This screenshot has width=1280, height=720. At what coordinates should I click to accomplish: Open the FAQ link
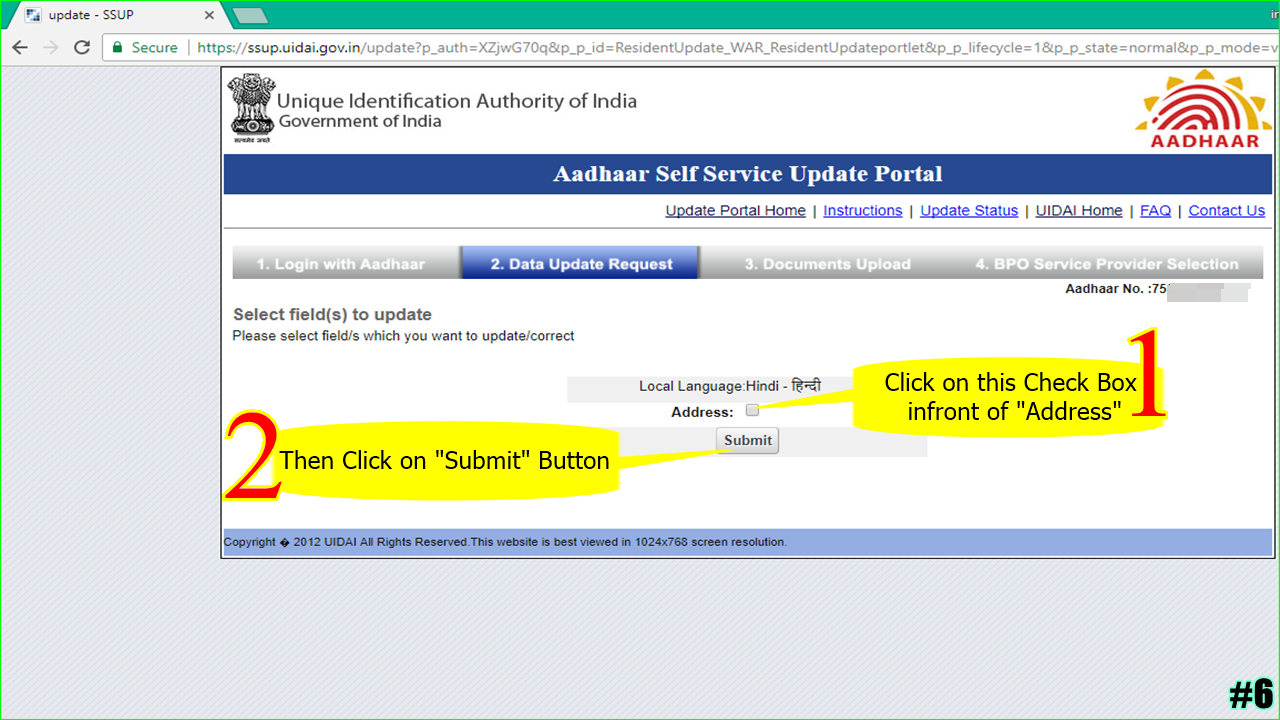[x=1155, y=211]
